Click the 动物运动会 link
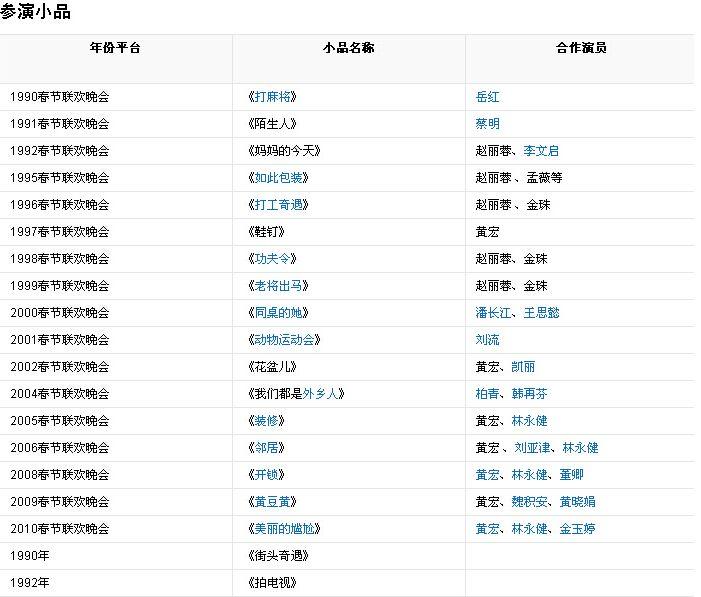The image size is (701, 597). [283, 340]
